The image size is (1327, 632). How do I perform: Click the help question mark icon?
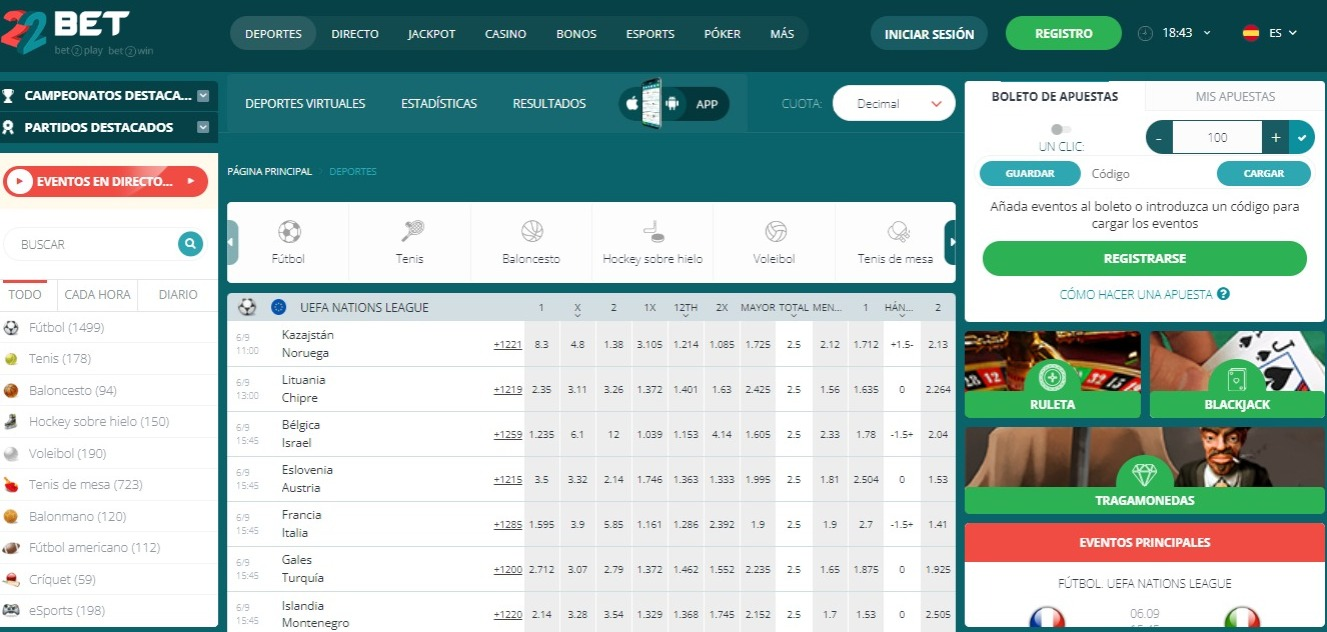click(x=1223, y=295)
